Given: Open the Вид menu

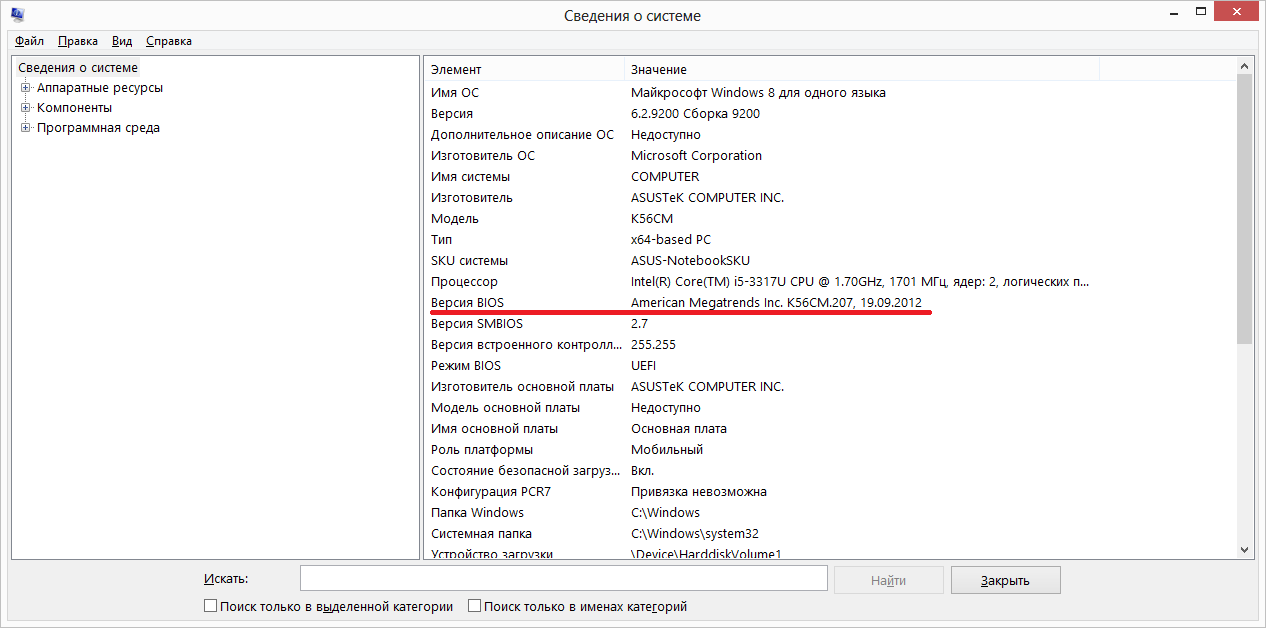Looking at the screenshot, I should tap(120, 41).
